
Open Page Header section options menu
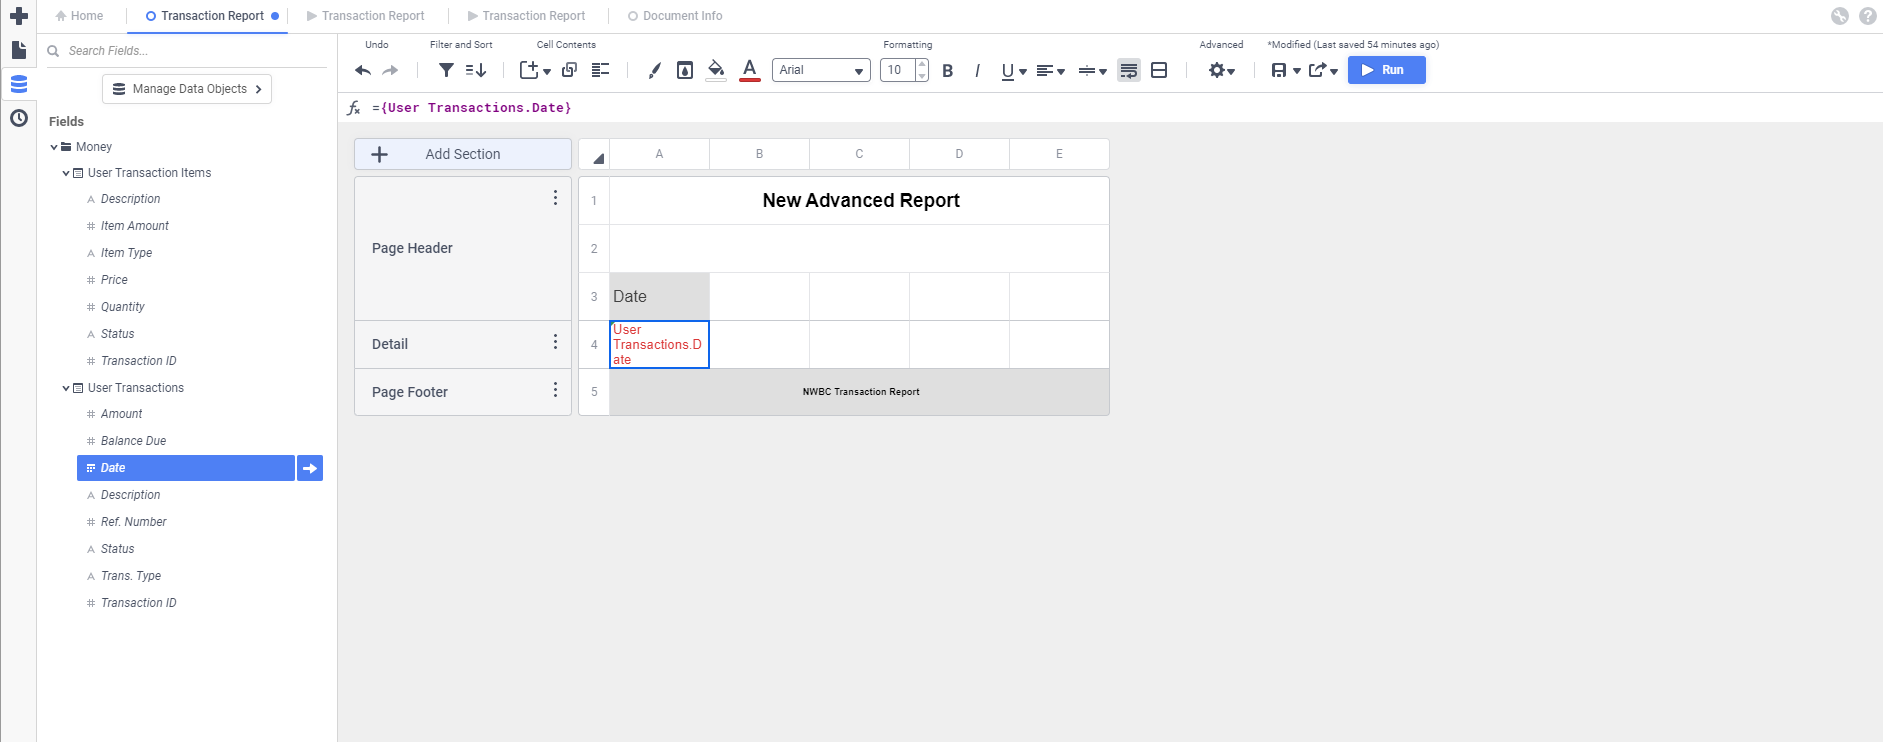click(x=555, y=198)
